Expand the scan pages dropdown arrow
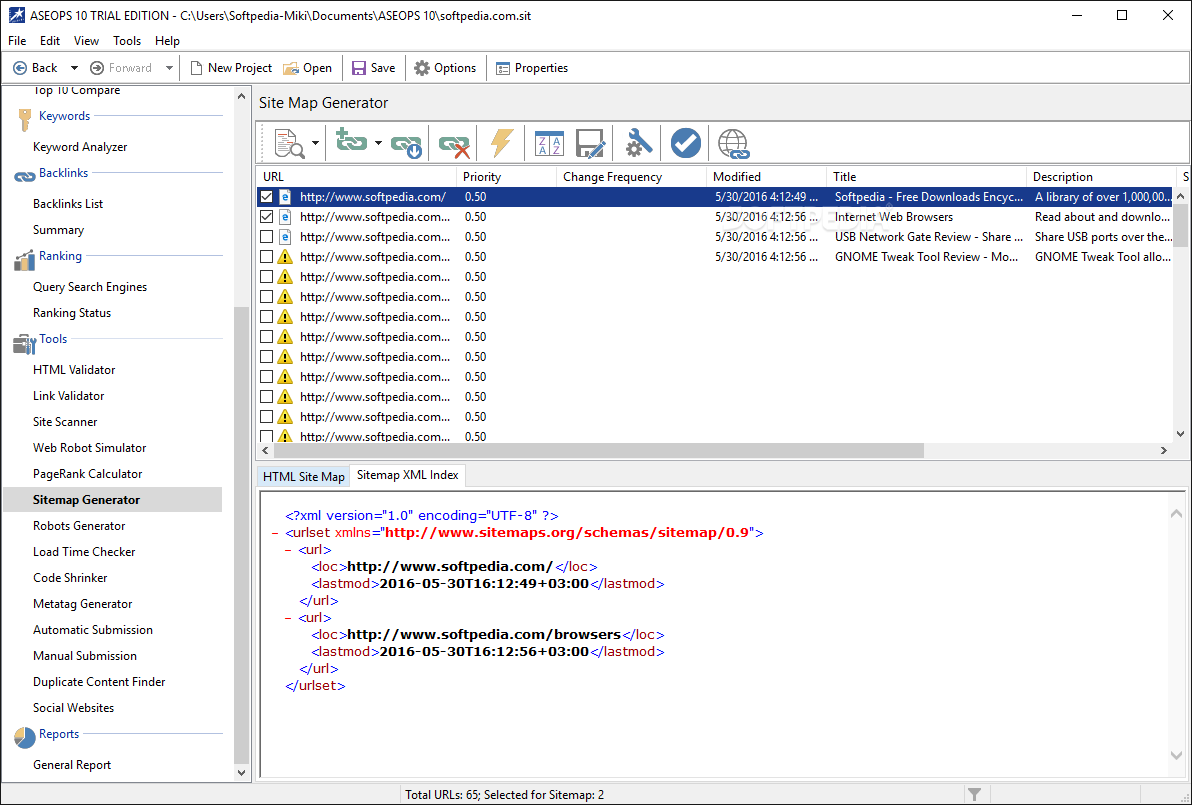Viewport: 1192px width, 805px height. click(x=315, y=143)
